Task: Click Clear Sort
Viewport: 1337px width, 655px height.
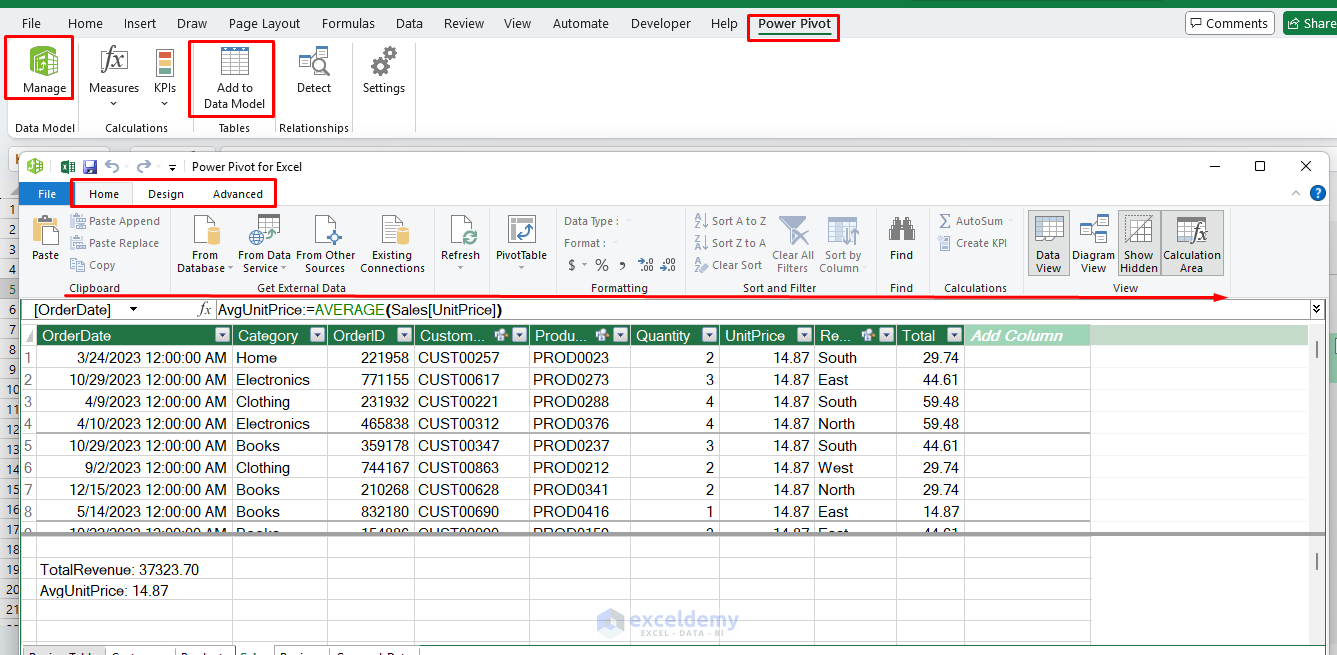Action: 728,265
